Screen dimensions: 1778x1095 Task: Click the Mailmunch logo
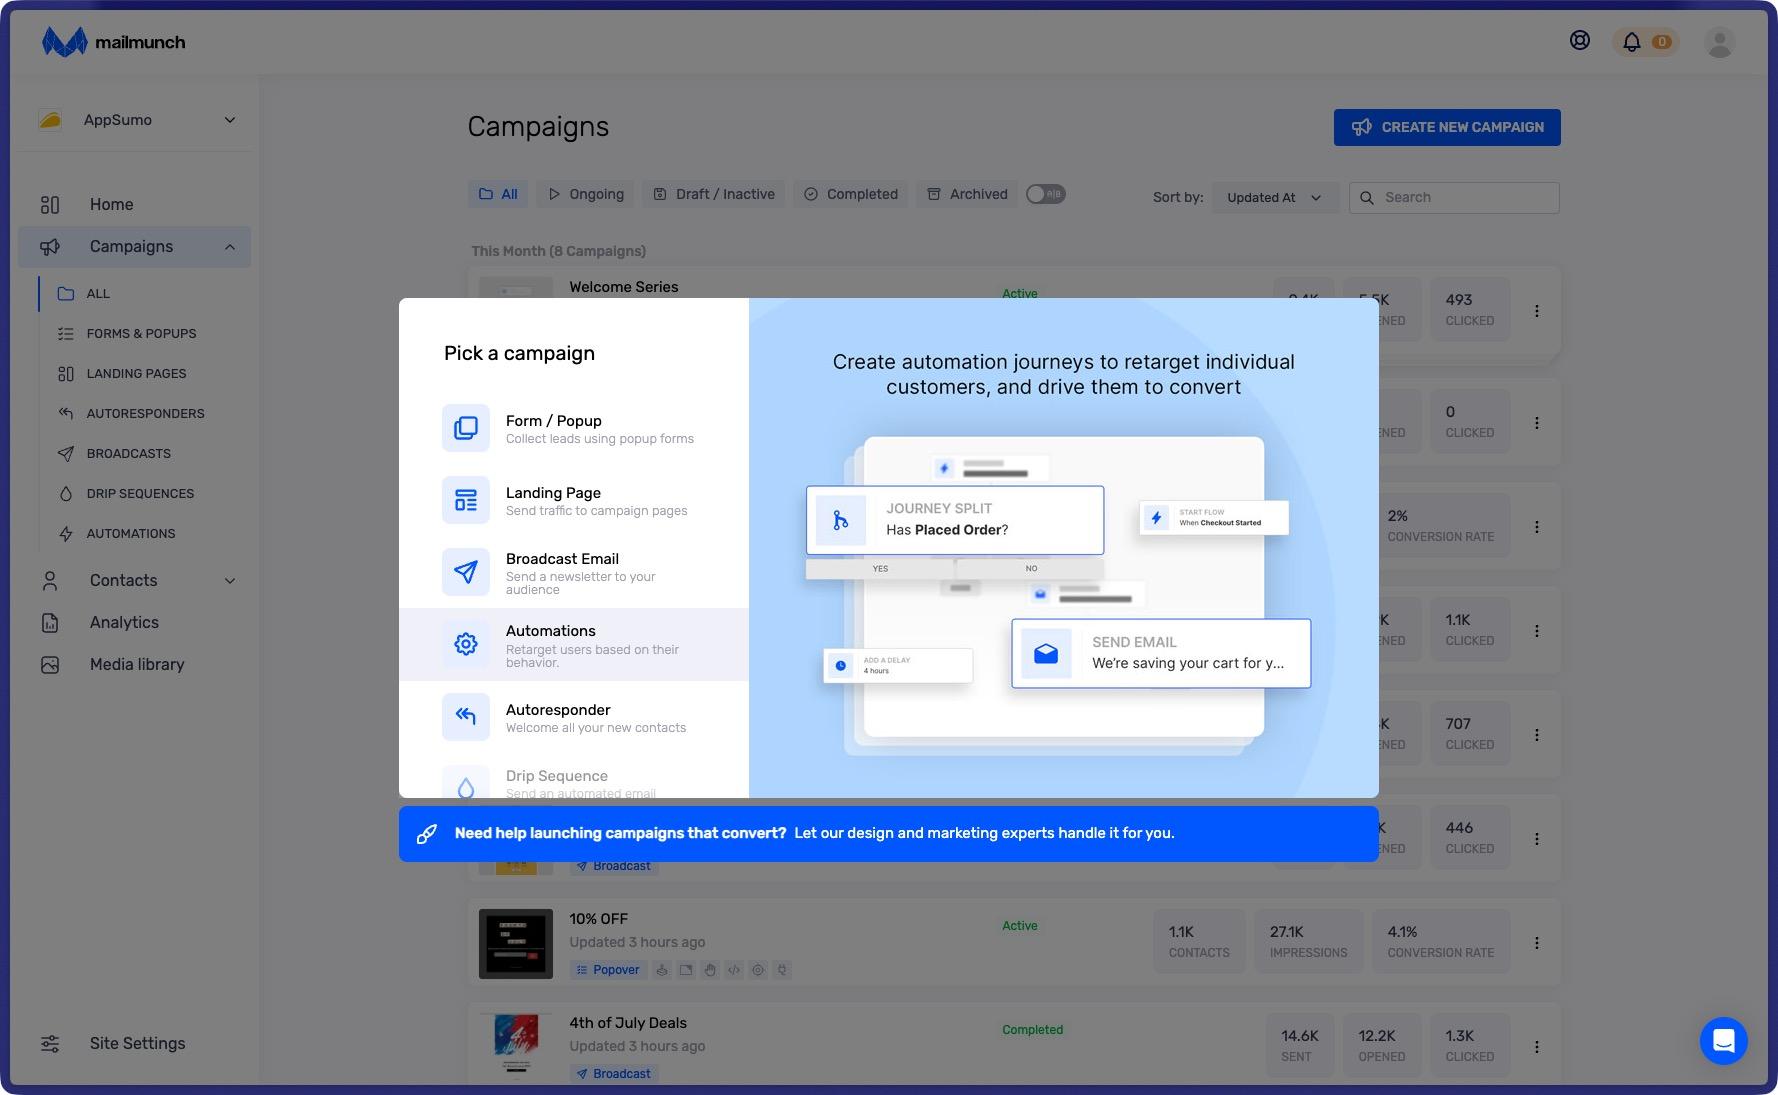pyautogui.click(x=113, y=42)
